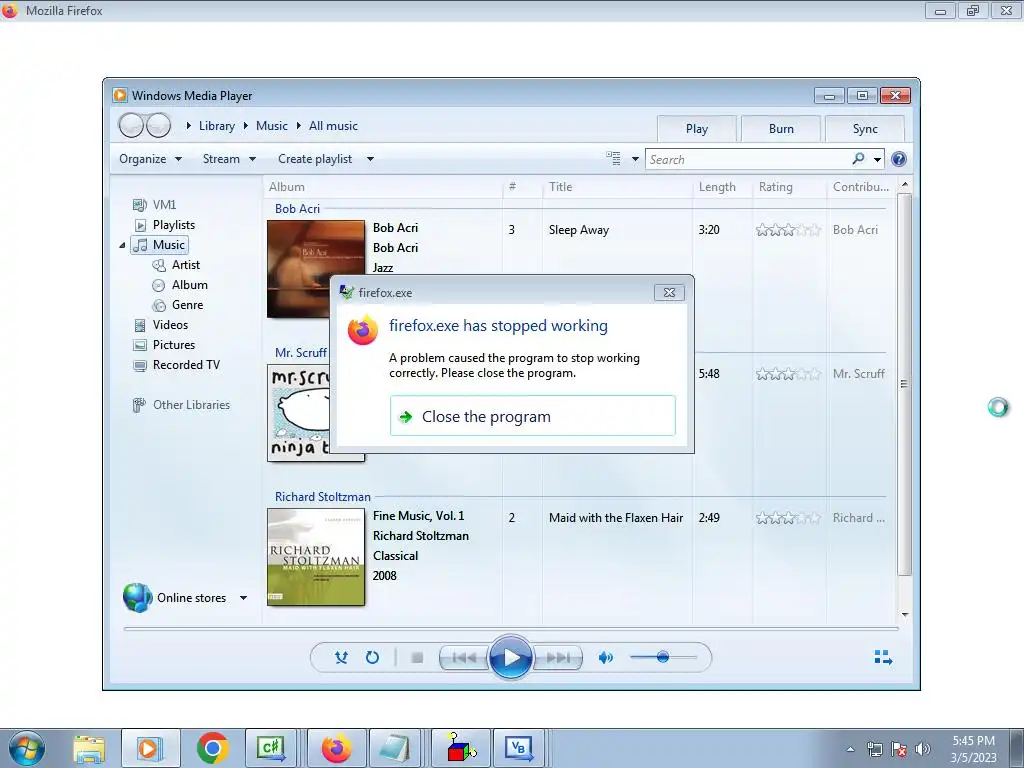
Task: Select the Sleep Away track
Action: (579, 230)
